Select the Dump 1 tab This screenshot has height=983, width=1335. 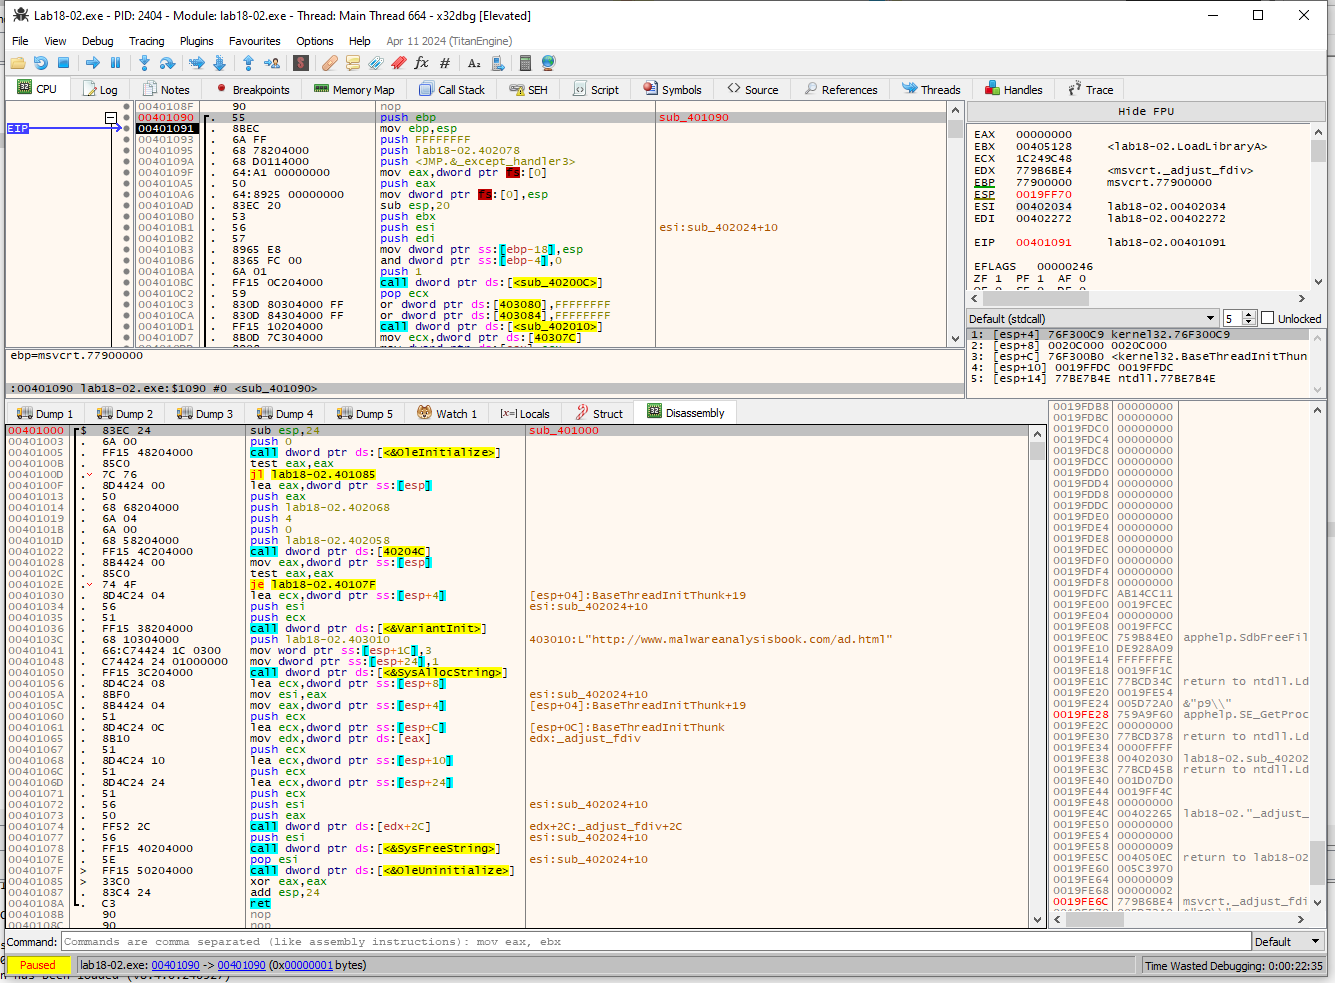(x=45, y=413)
